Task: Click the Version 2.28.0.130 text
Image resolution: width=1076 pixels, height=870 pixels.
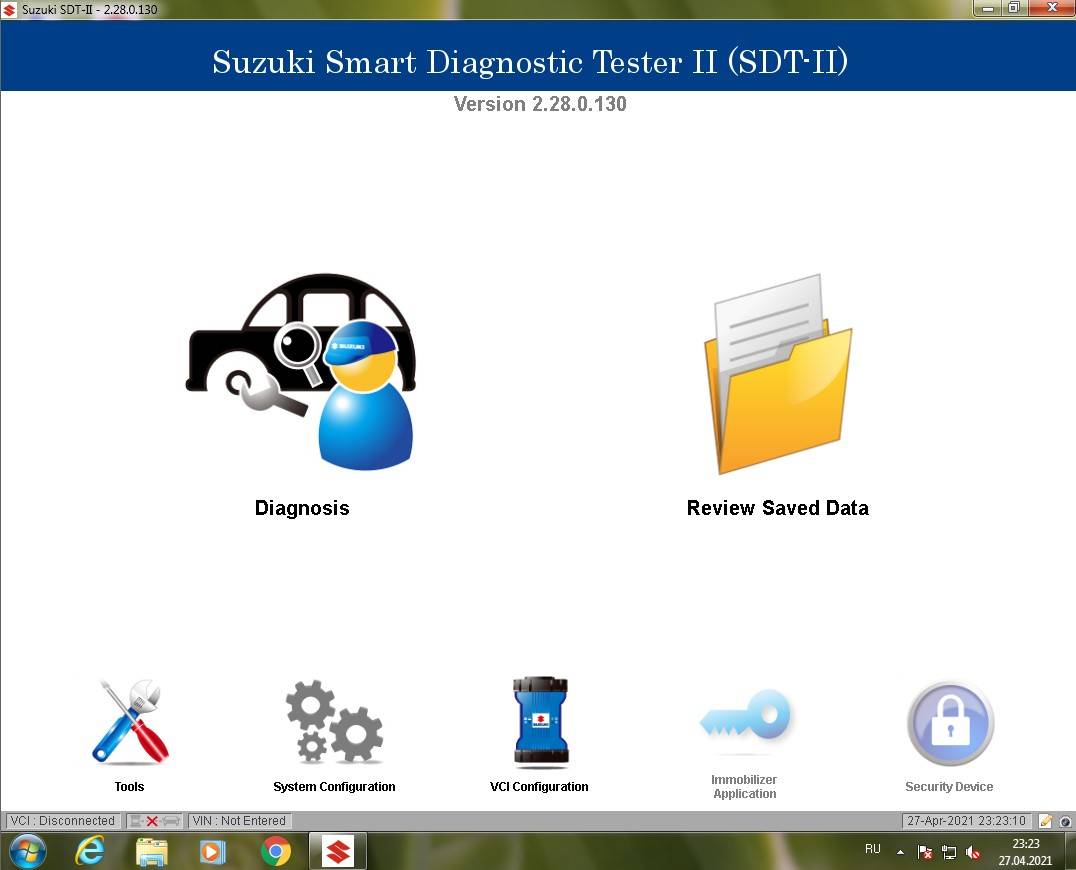Action: (540, 104)
